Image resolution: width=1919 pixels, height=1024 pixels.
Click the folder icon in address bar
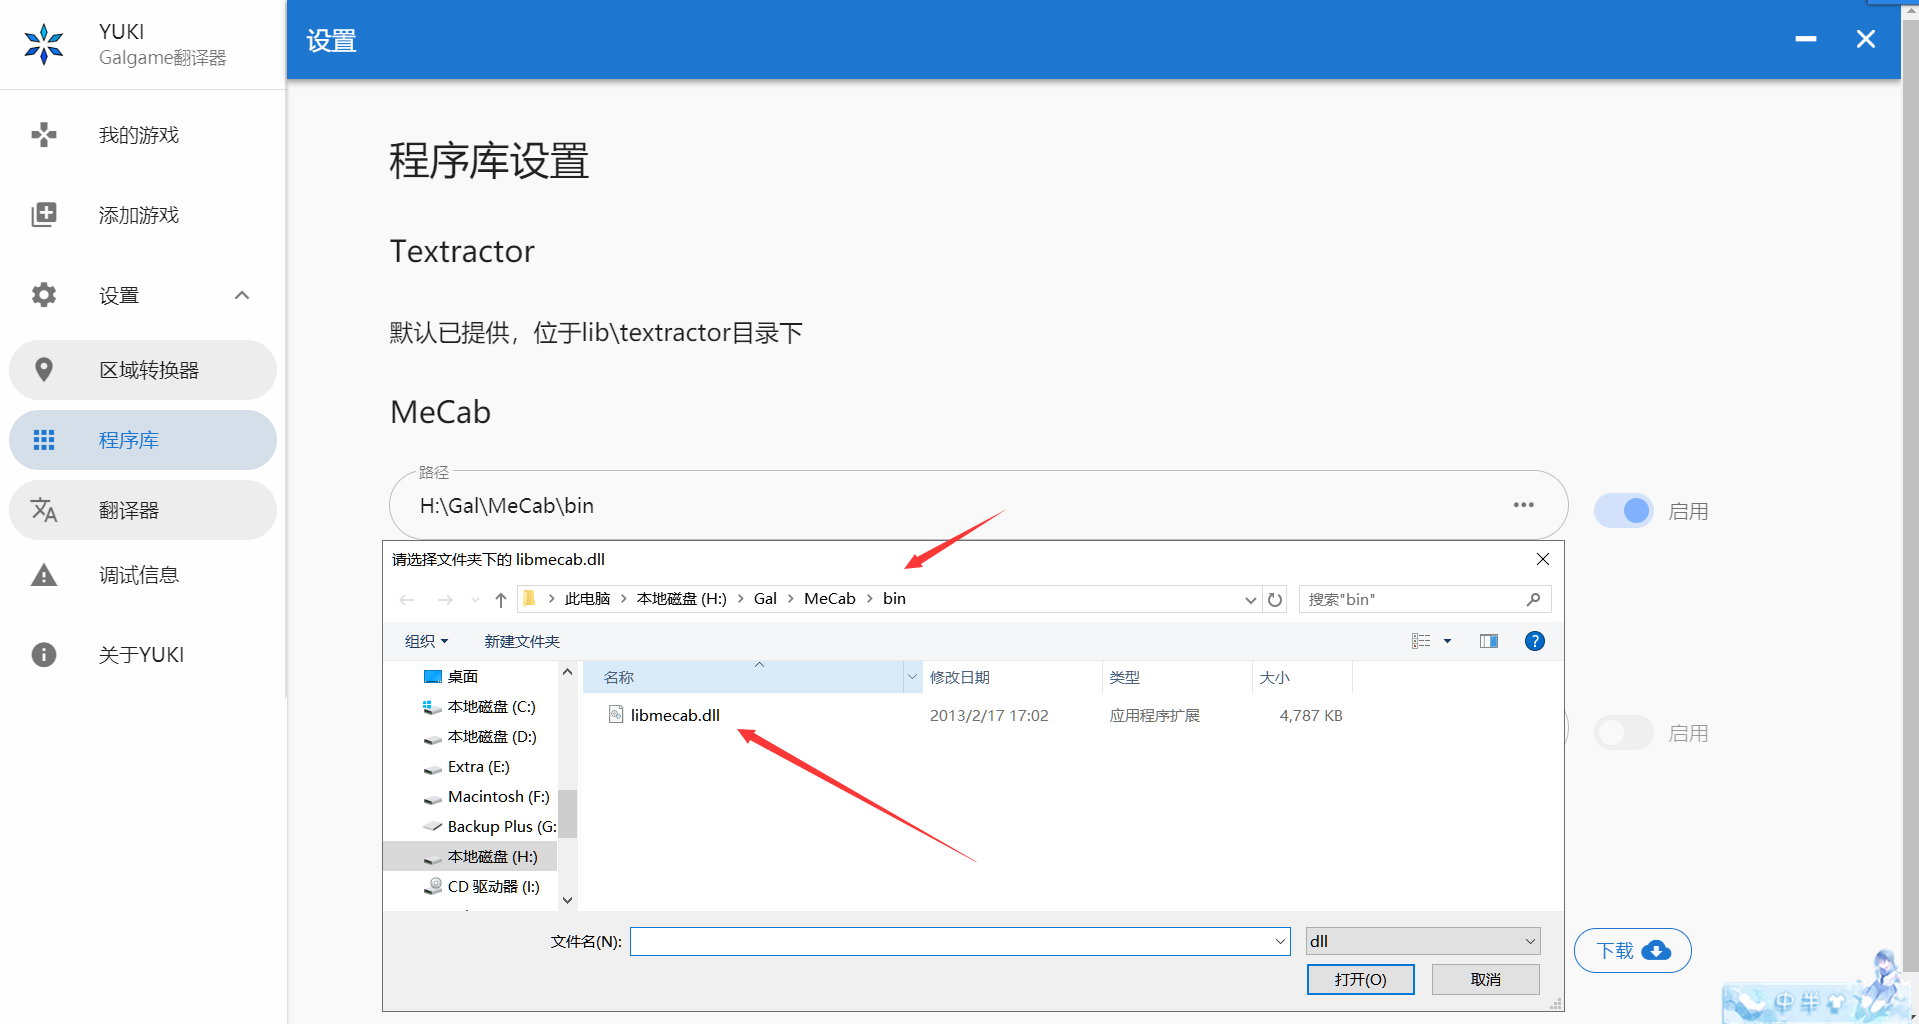pos(530,598)
